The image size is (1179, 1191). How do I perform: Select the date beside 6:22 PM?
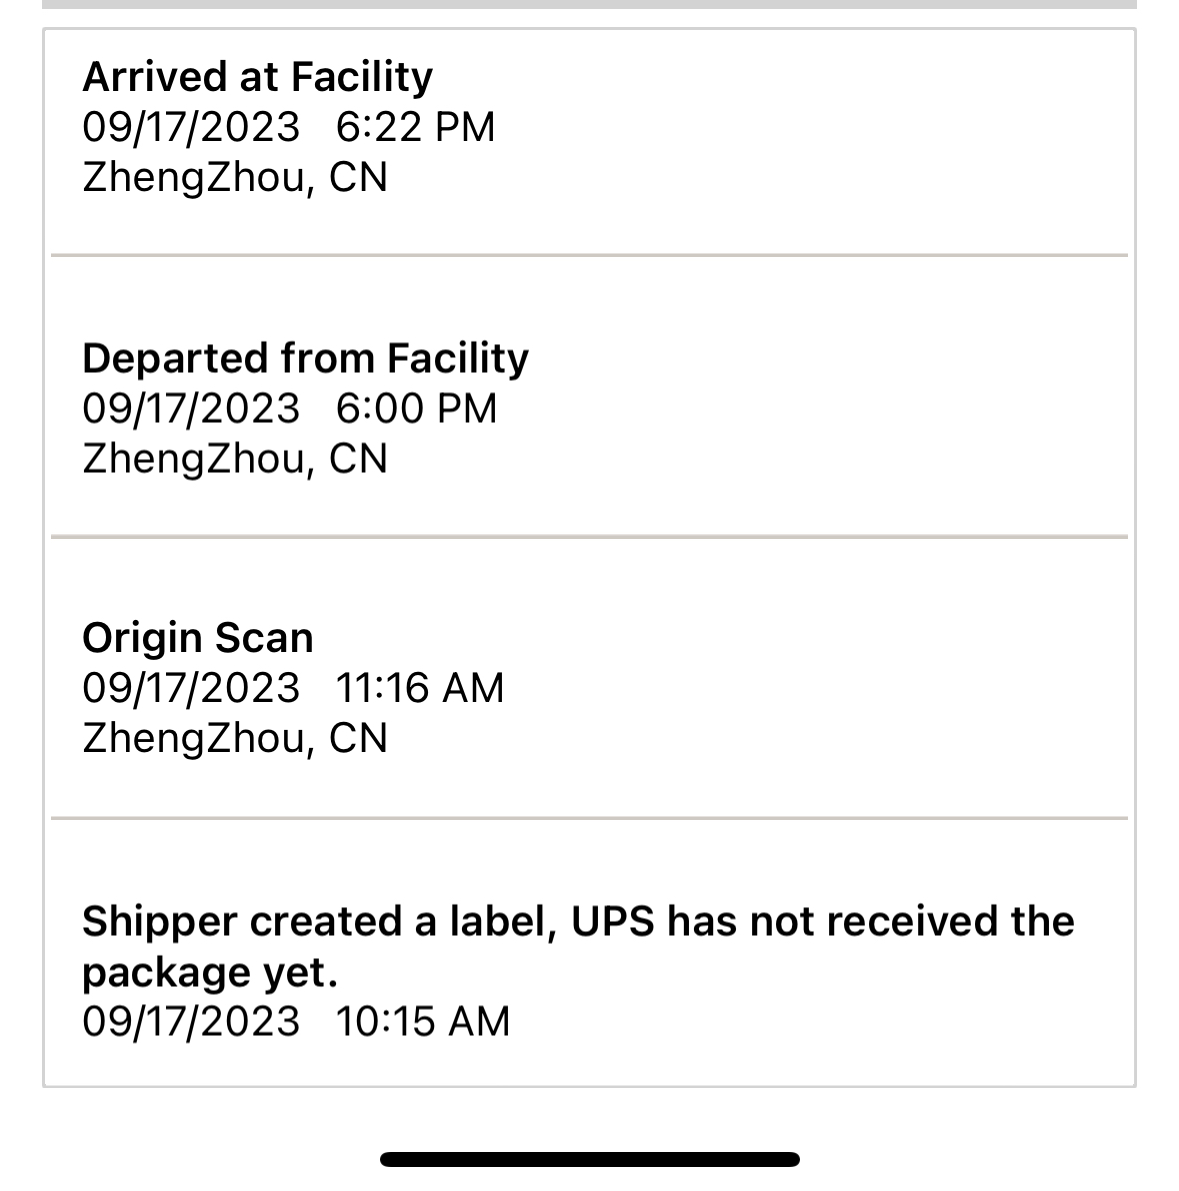191,127
